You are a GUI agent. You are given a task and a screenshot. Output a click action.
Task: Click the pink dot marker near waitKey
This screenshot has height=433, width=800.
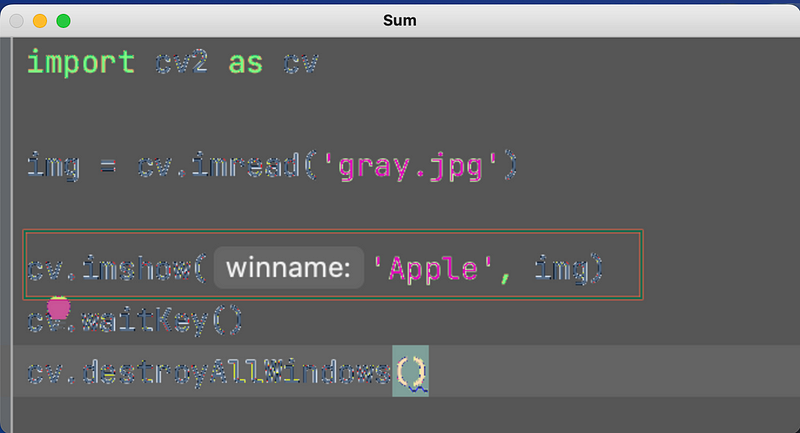click(59, 308)
